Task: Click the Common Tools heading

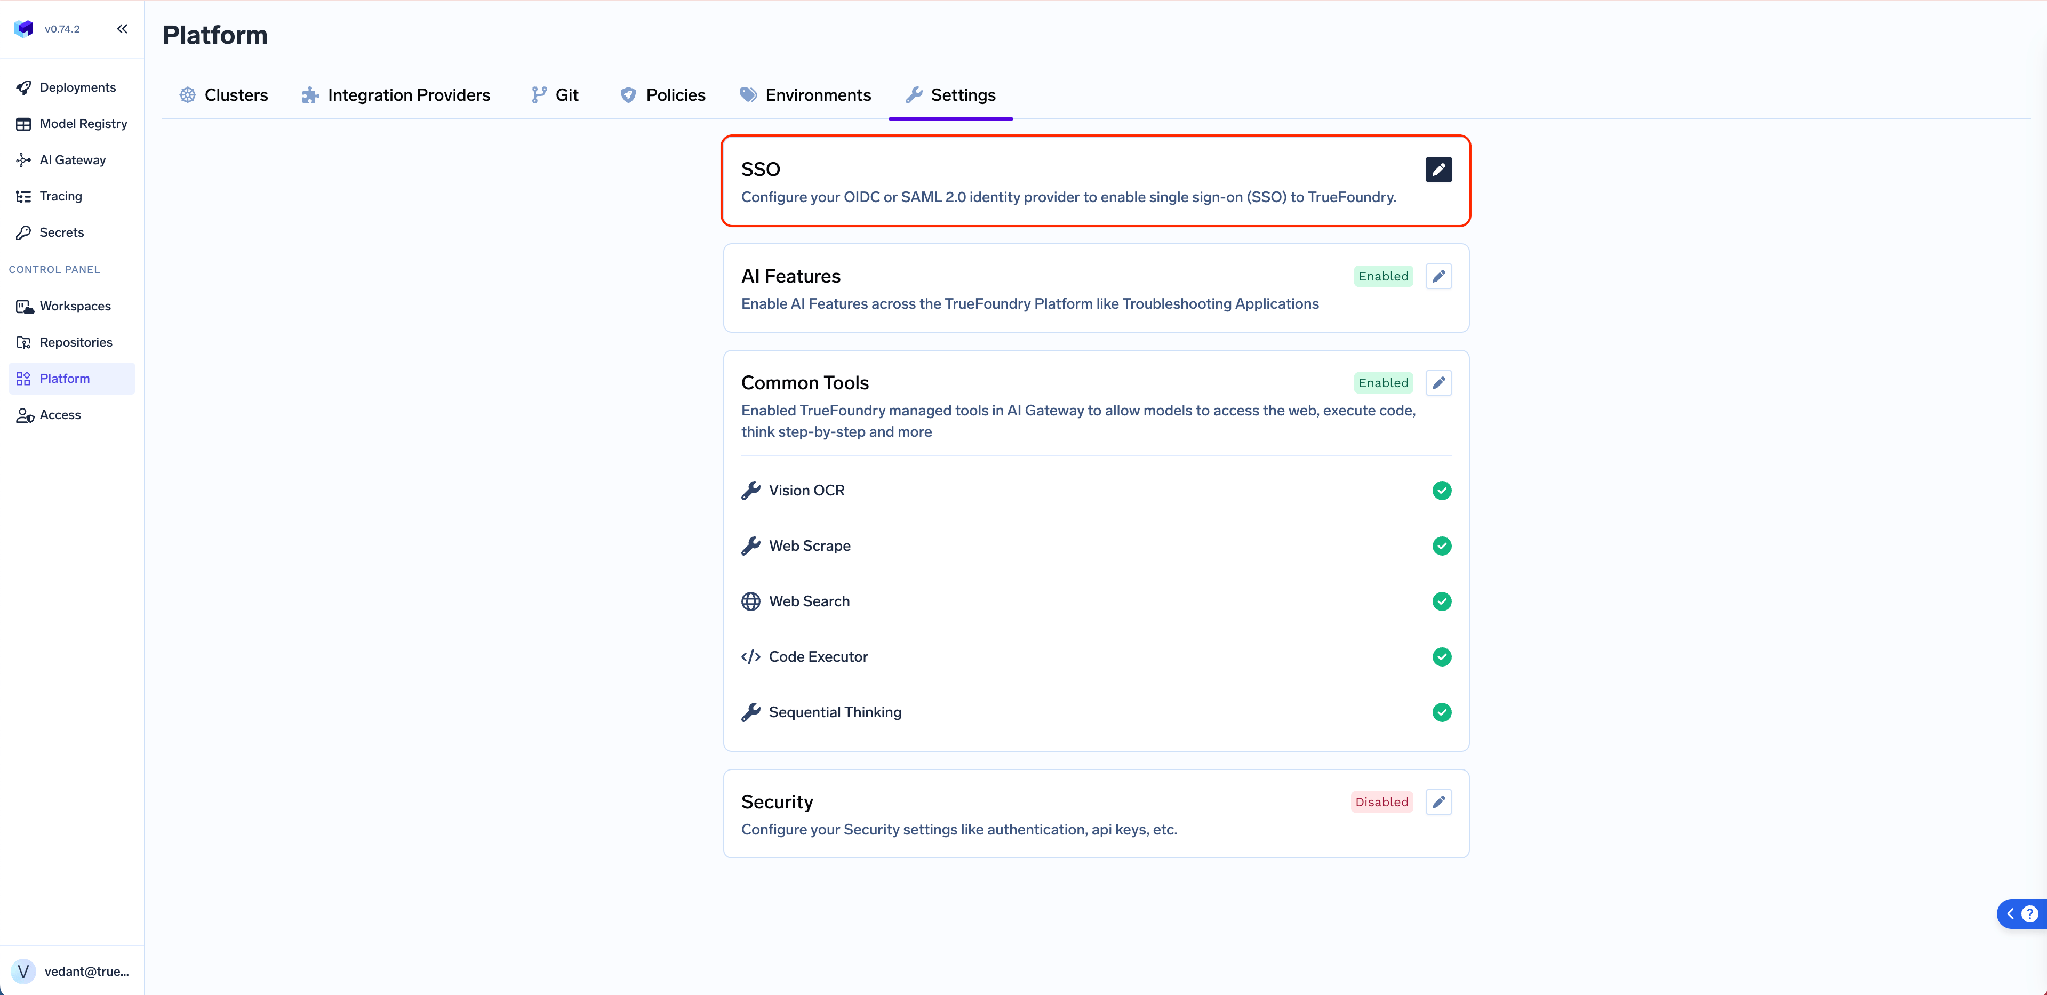Action: pyautogui.click(x=805, y=383)
